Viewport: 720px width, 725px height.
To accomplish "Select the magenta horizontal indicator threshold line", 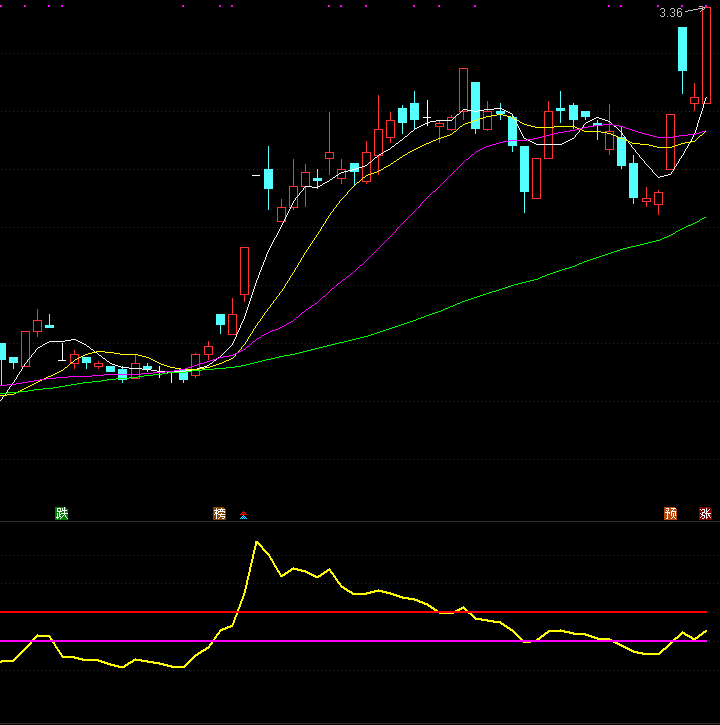I will coord(353,641).
